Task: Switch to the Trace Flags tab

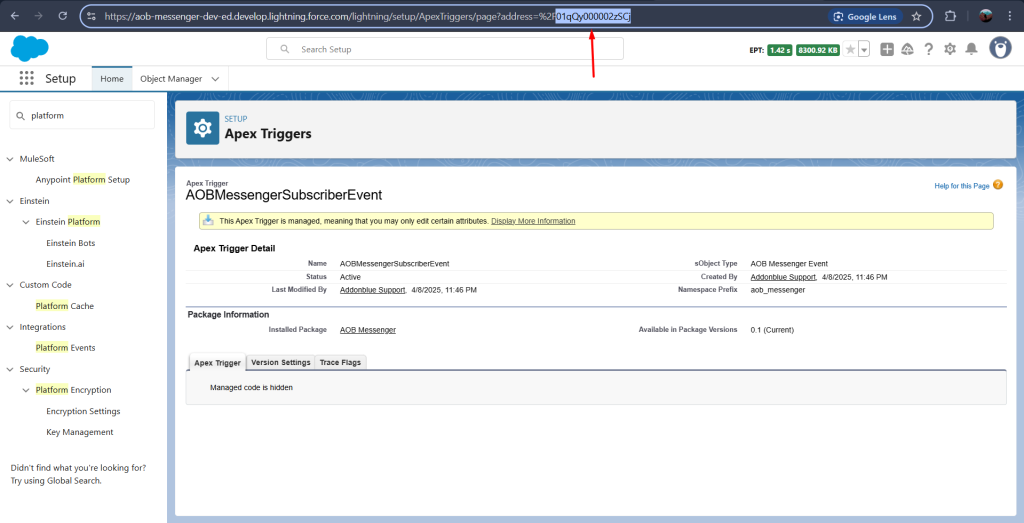Action: (340, 362)
